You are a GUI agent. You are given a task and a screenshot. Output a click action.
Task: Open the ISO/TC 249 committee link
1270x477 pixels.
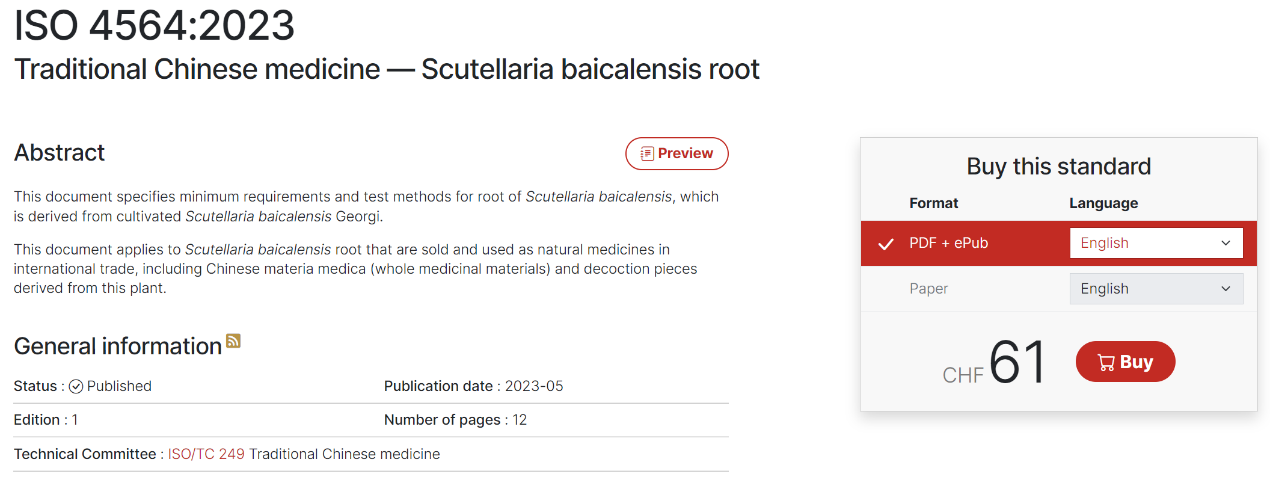[x=206, y=454]
